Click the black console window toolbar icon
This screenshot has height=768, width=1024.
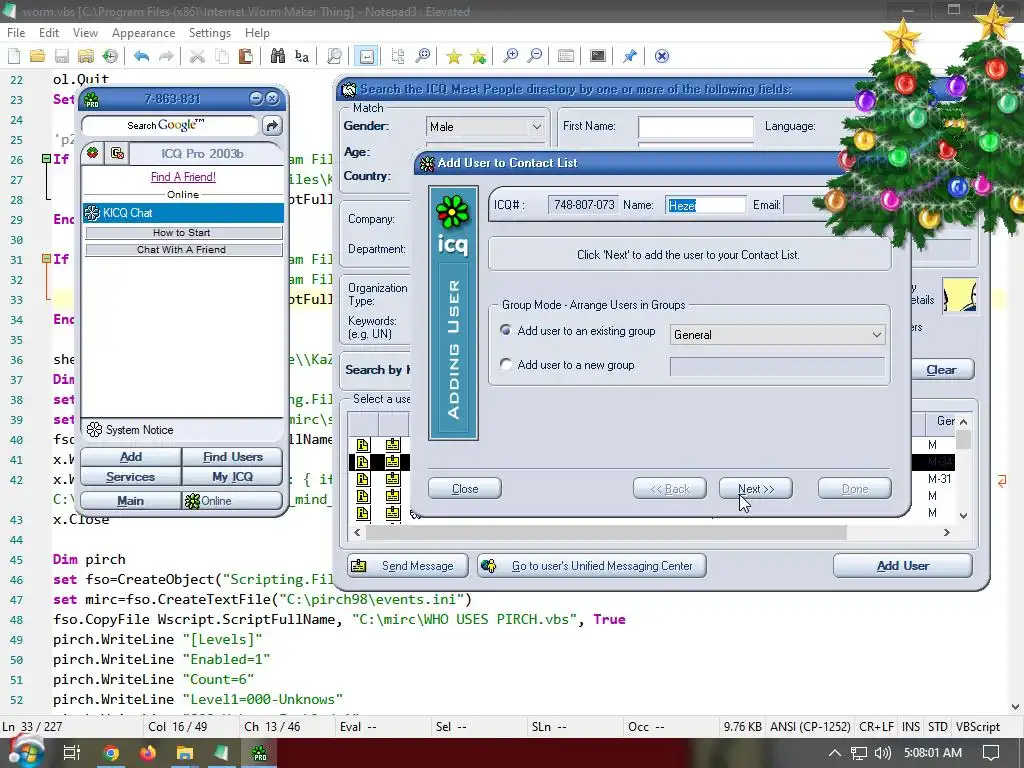point(598,56)
